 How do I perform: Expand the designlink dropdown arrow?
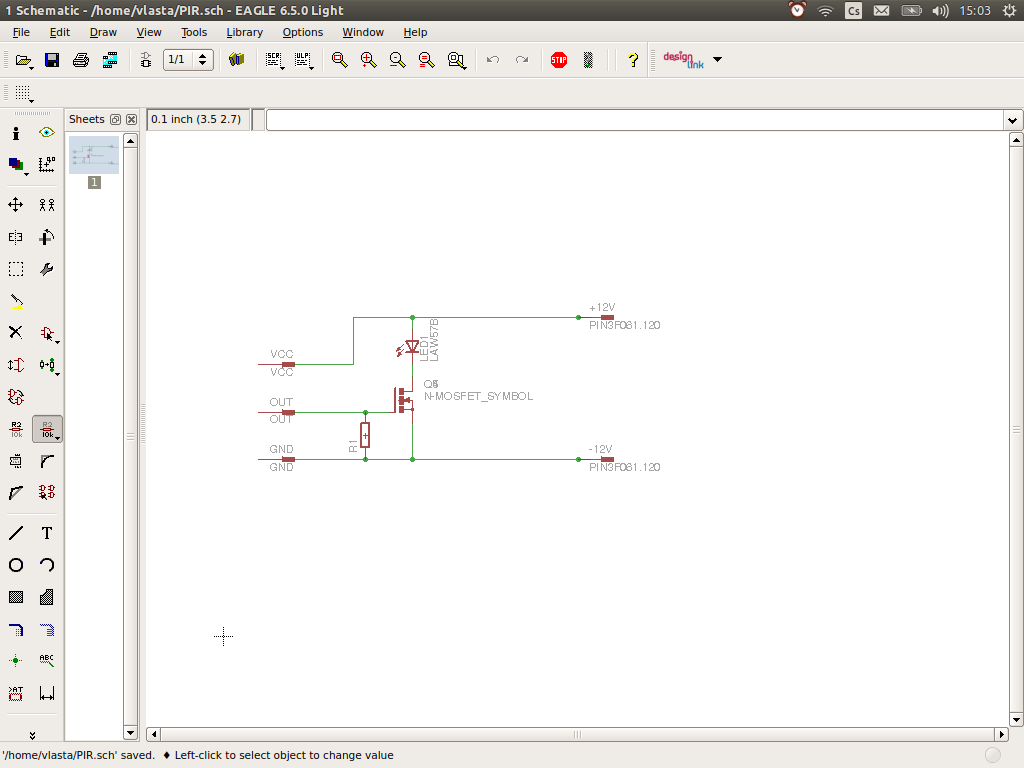click(717, 60)
